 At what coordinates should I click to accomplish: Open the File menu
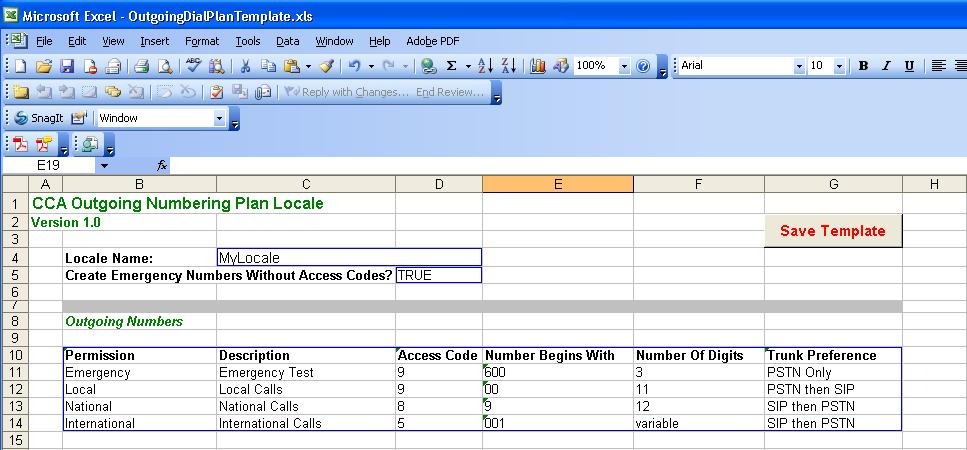[x=44, y=41]
